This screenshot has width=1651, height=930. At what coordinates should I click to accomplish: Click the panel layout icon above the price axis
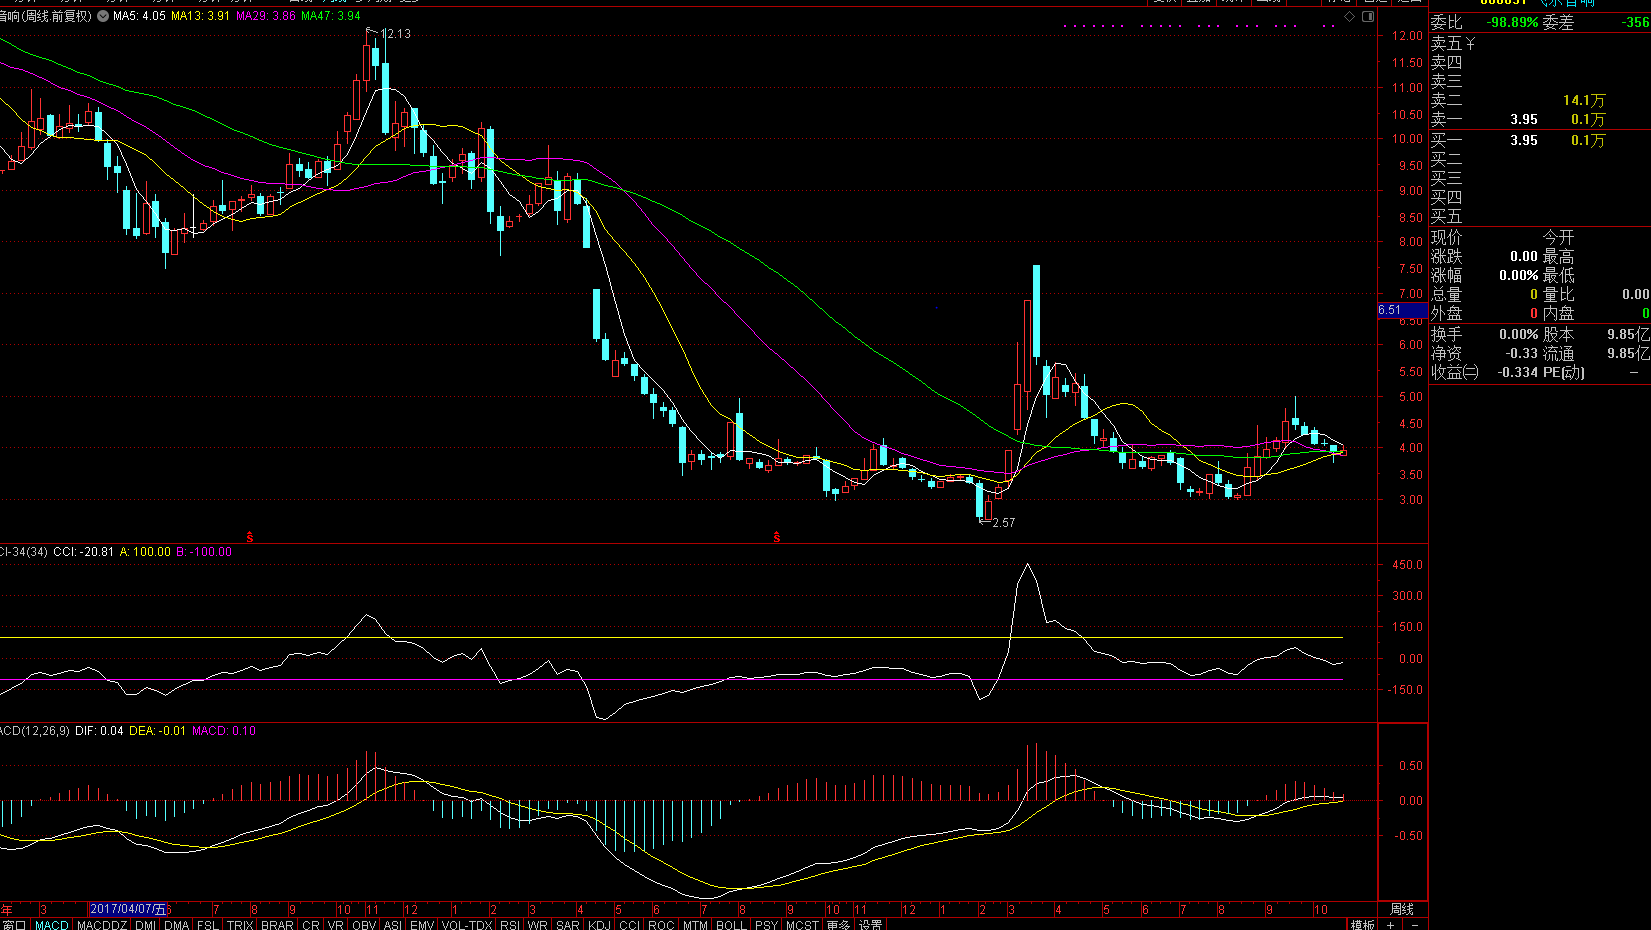click(1368, 16)
